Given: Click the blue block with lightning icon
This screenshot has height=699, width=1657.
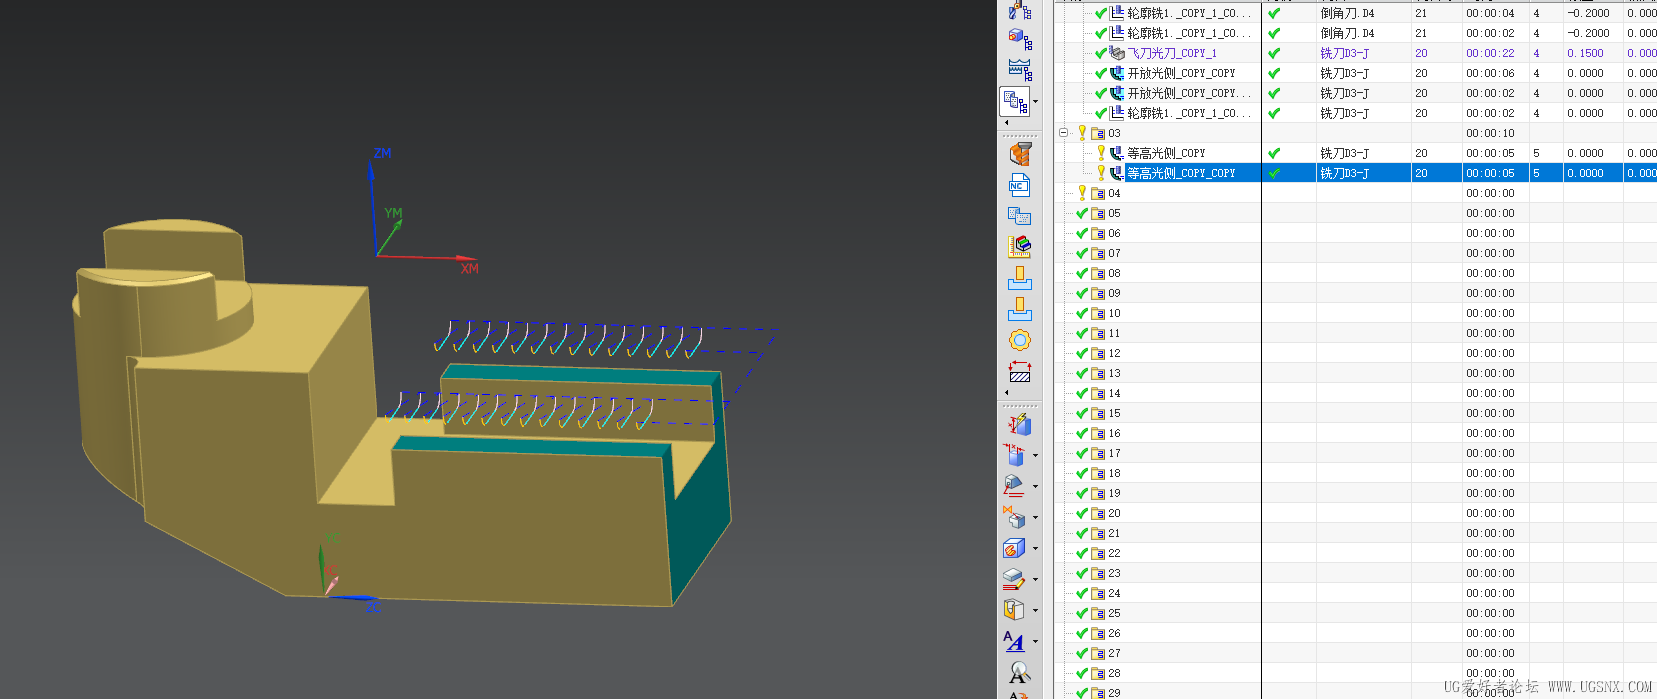Looking at the screenshot, I should click(1019, 424).
